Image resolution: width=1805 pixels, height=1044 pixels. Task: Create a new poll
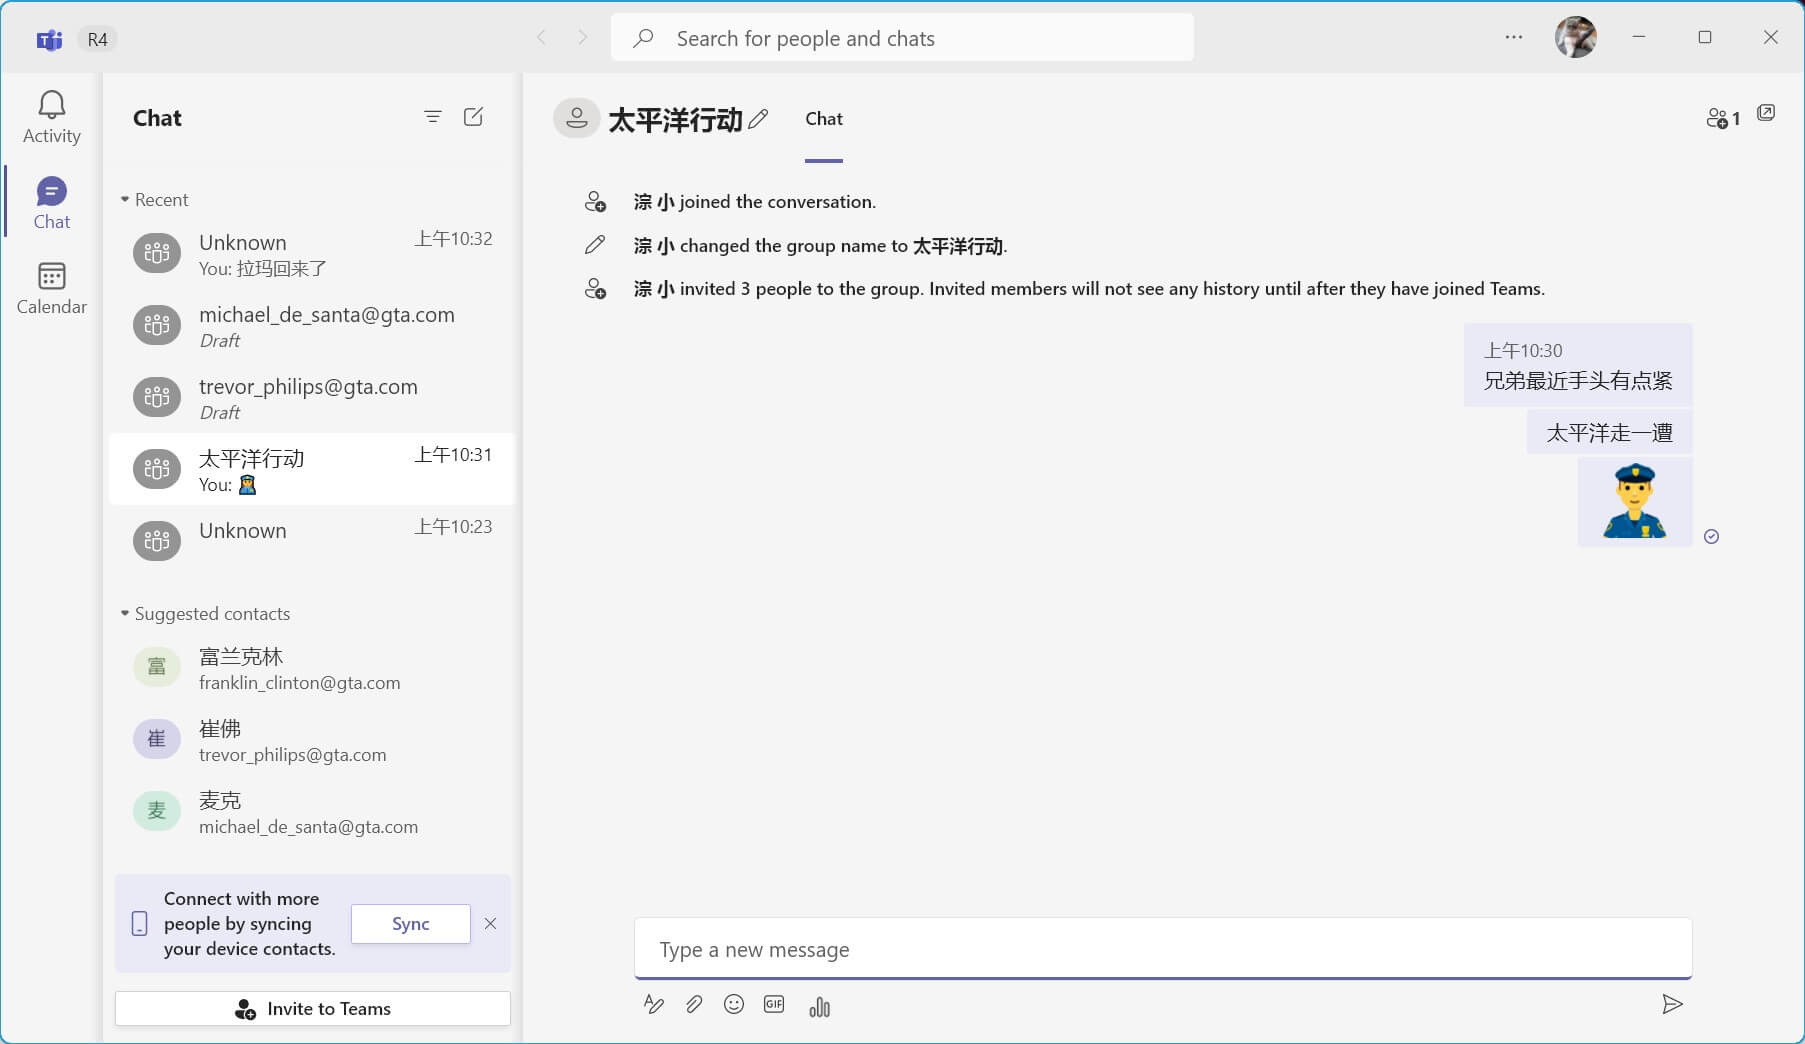click(820, 1005)
